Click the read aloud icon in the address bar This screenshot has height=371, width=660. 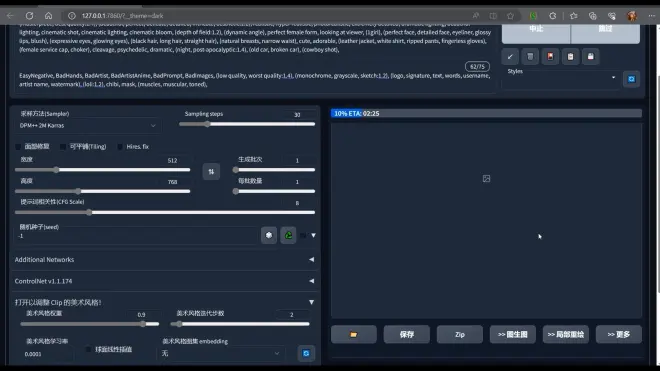(476, 16)
